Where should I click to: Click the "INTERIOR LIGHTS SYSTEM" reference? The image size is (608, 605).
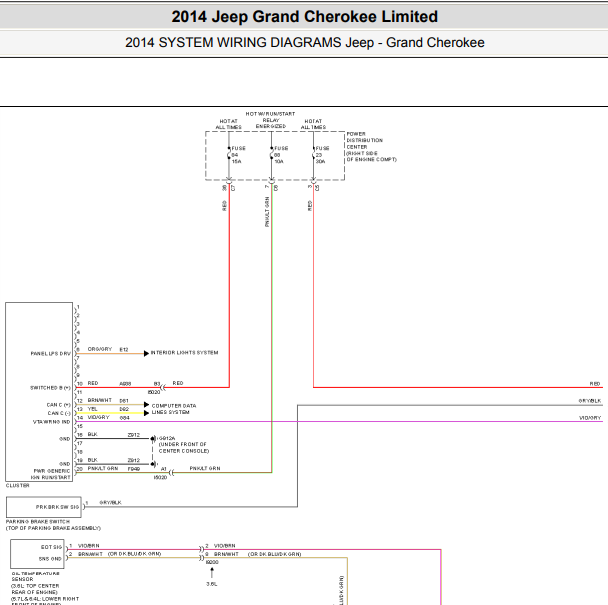(184, 353)
